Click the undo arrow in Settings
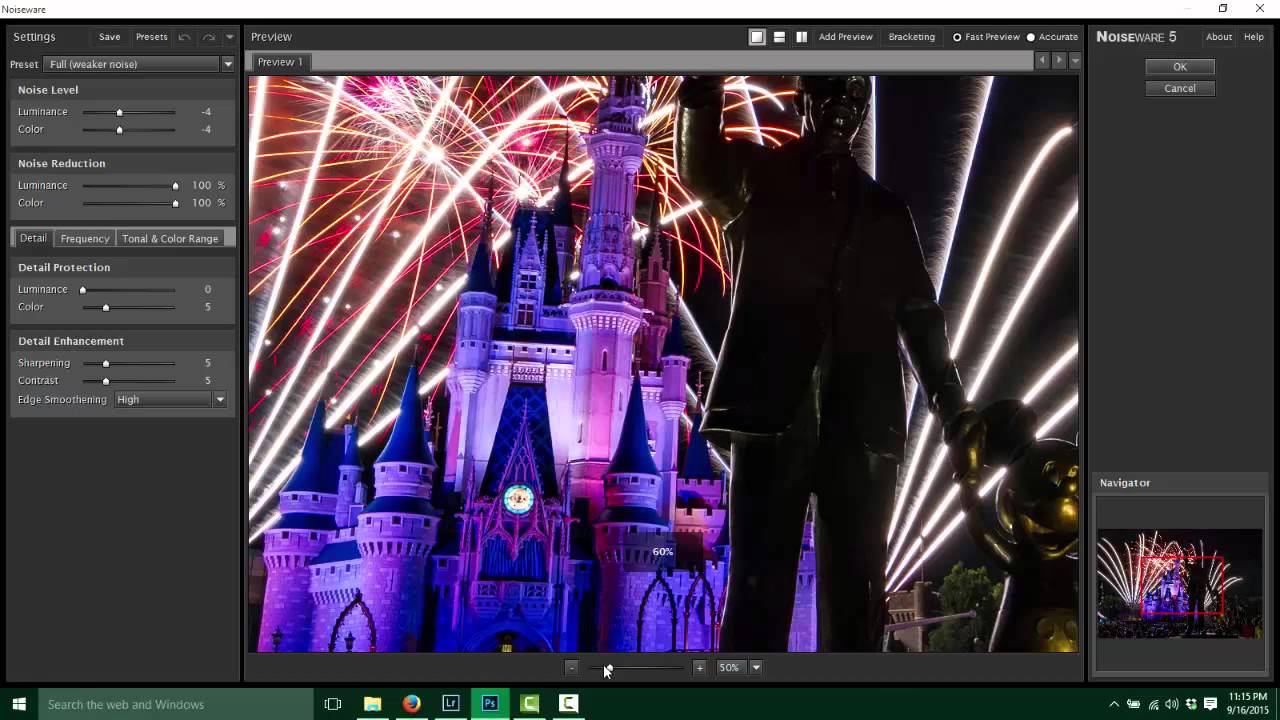 pos(184,37)
